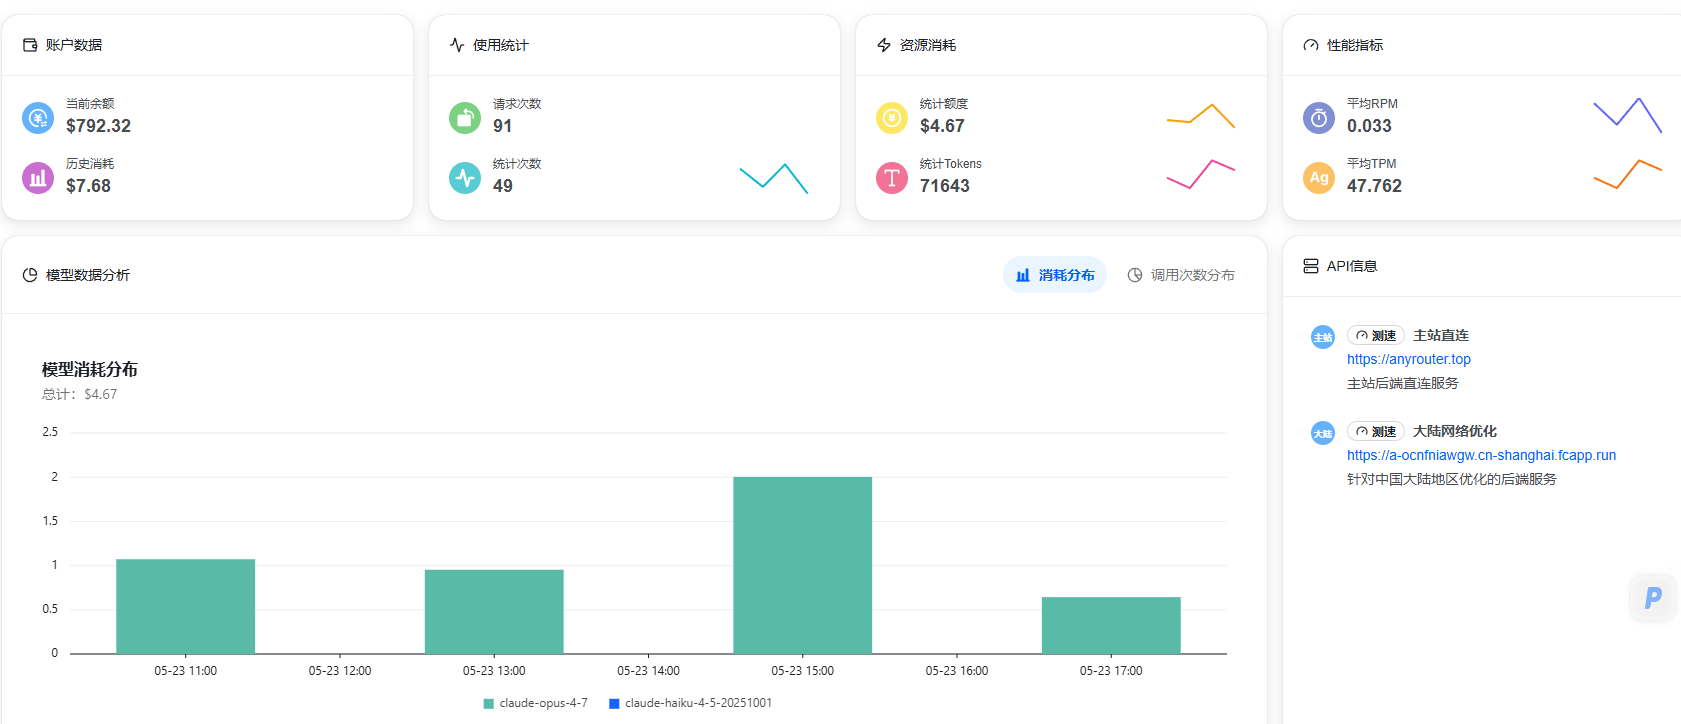Viewport: 1681px width, 724px height.
Task: Click the average RPM timer icon
Action: pos(1319,118)
